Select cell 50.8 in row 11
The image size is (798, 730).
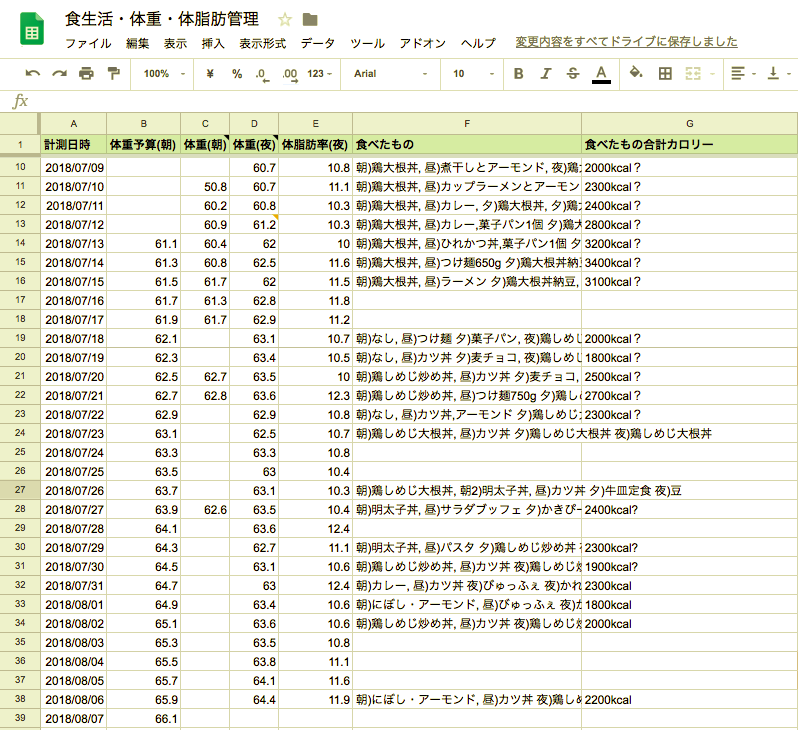205,187
